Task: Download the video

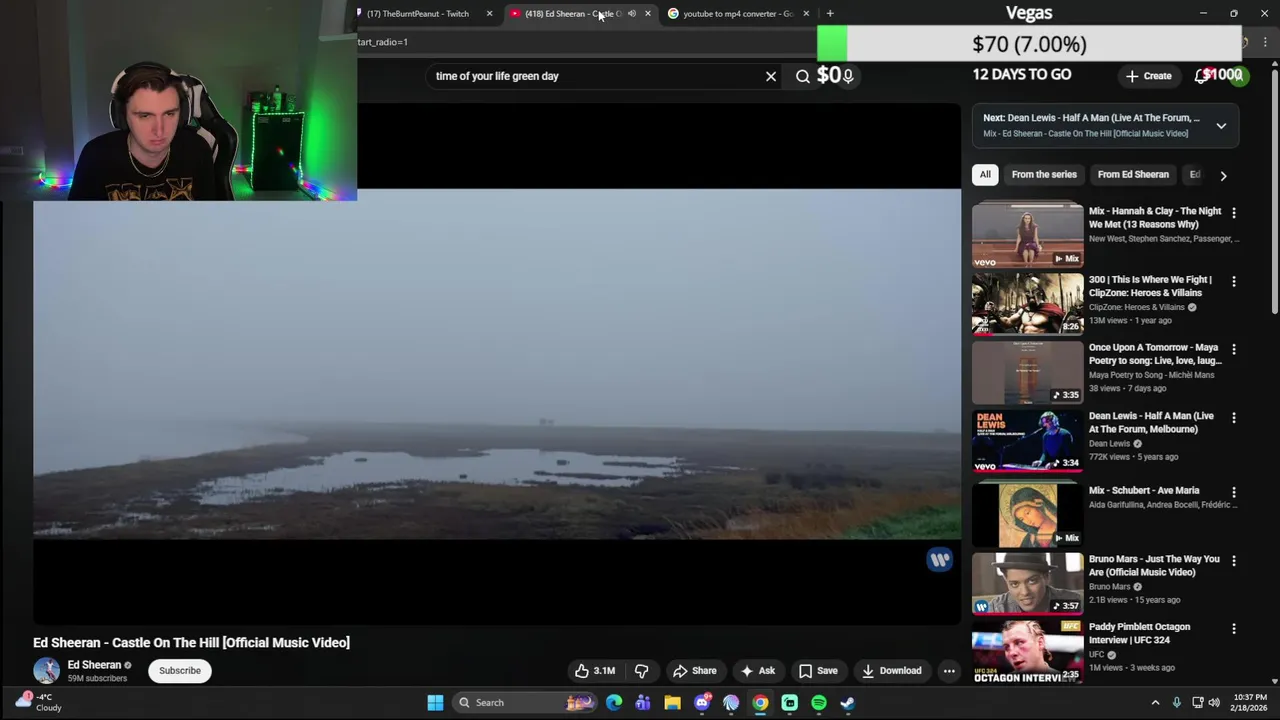Action: click(891, 671)
